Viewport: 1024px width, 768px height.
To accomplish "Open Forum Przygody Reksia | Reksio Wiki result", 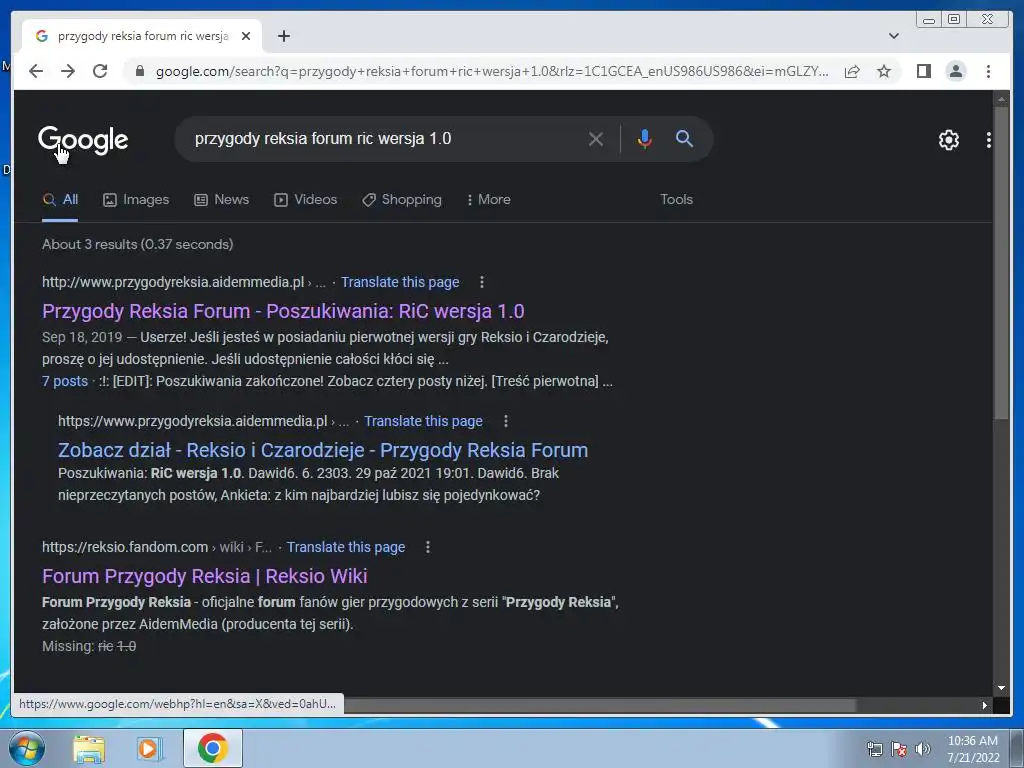I will [204, 576].
